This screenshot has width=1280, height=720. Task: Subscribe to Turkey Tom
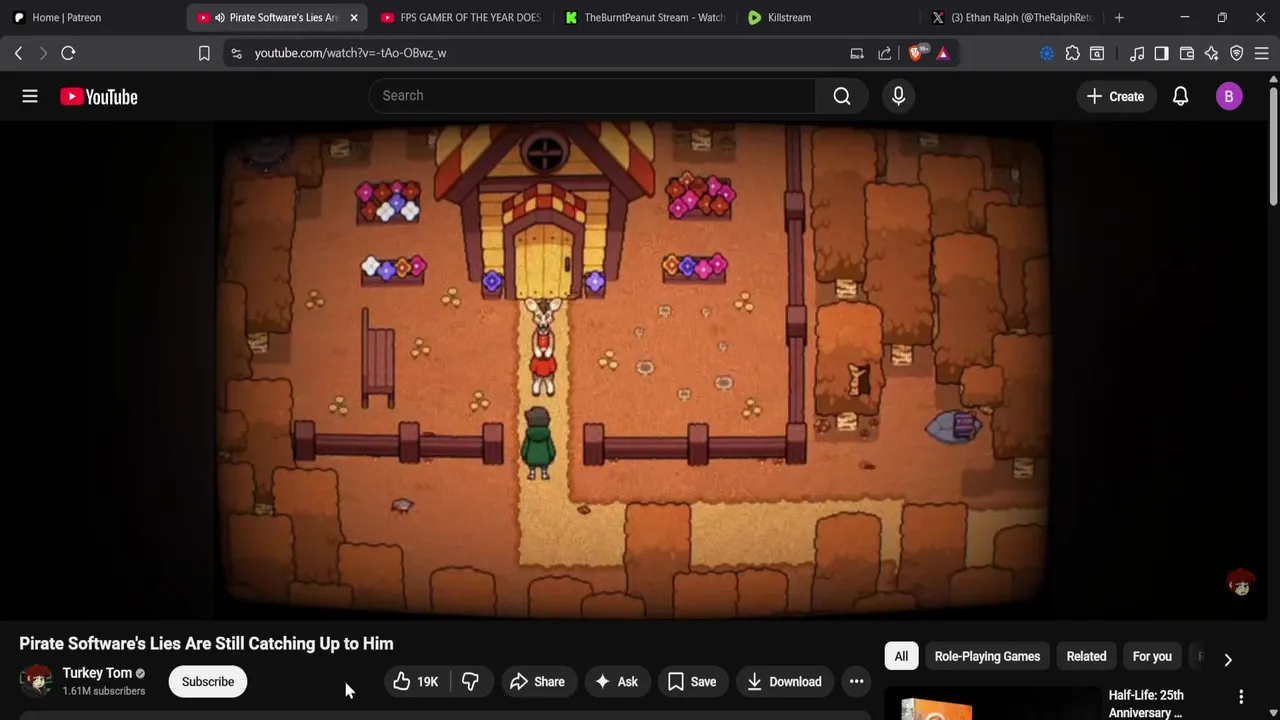[x=208, y=682]
